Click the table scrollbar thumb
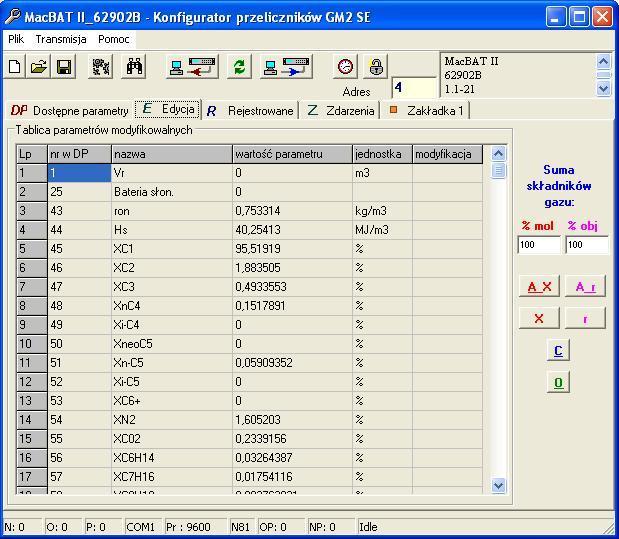The height and width of the screenshot is (539, 619). pyautogui.click(x=498, y=171)
